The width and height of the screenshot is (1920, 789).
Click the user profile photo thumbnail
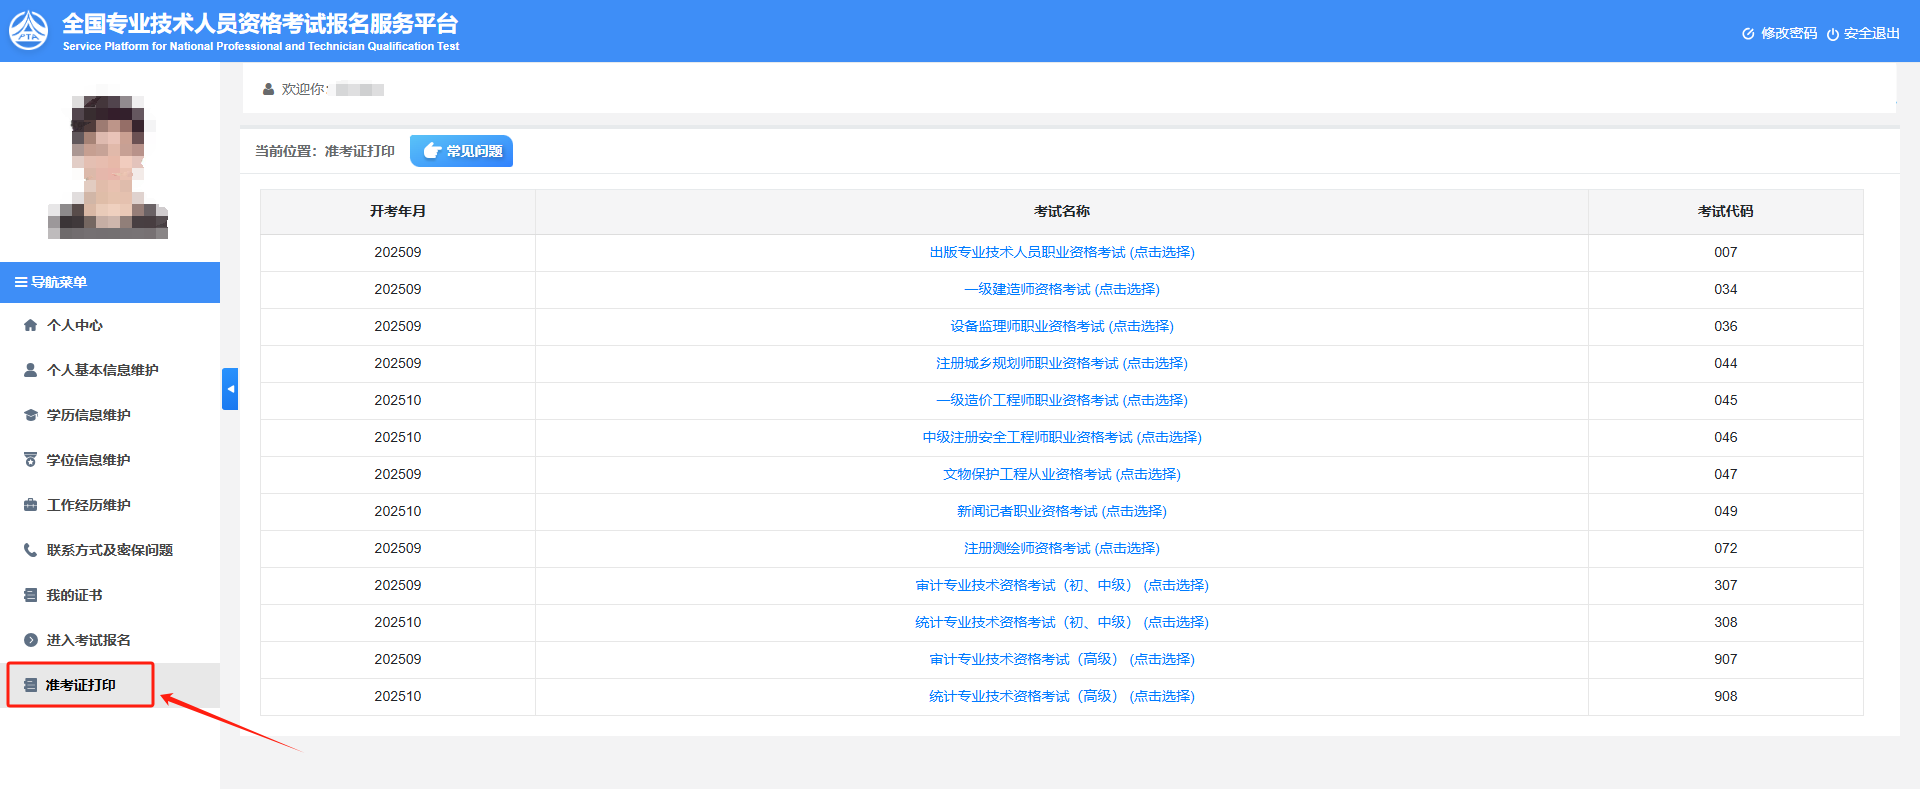(x=108, y=166)
